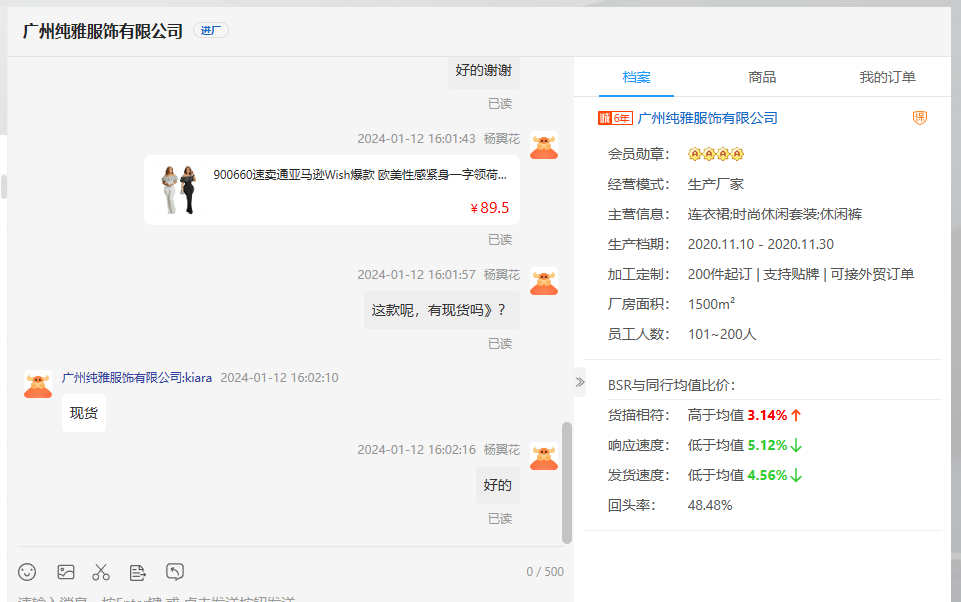Click the ¥89.5 price on product card
Image resolution: width=961 pixels, height=602 pixels.
pos(490,208)
